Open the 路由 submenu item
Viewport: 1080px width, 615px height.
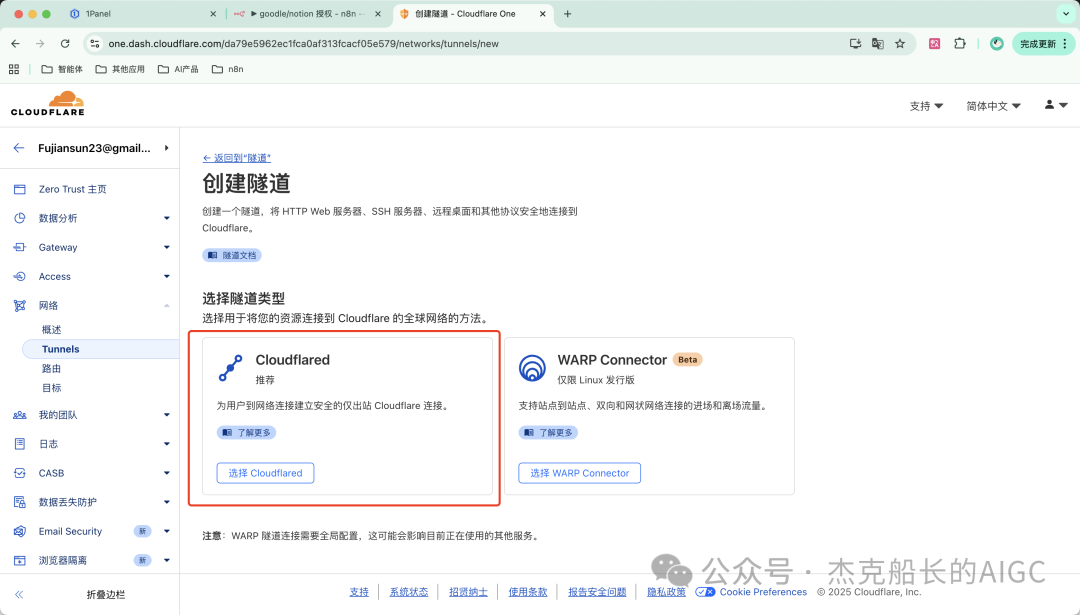[52, 368]
